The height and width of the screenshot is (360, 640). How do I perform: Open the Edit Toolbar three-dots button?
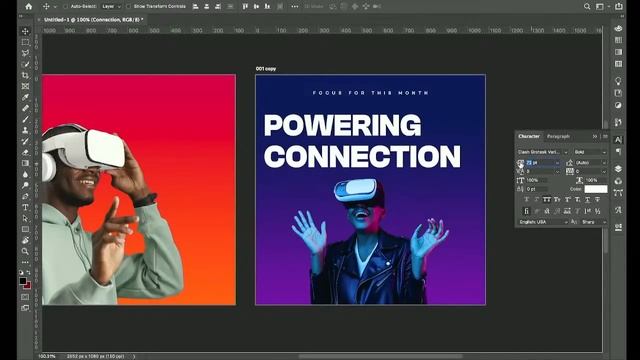(25, 262)
